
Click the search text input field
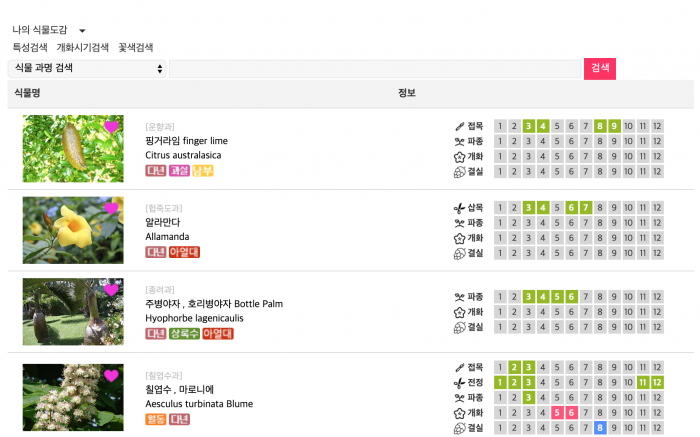375,68
